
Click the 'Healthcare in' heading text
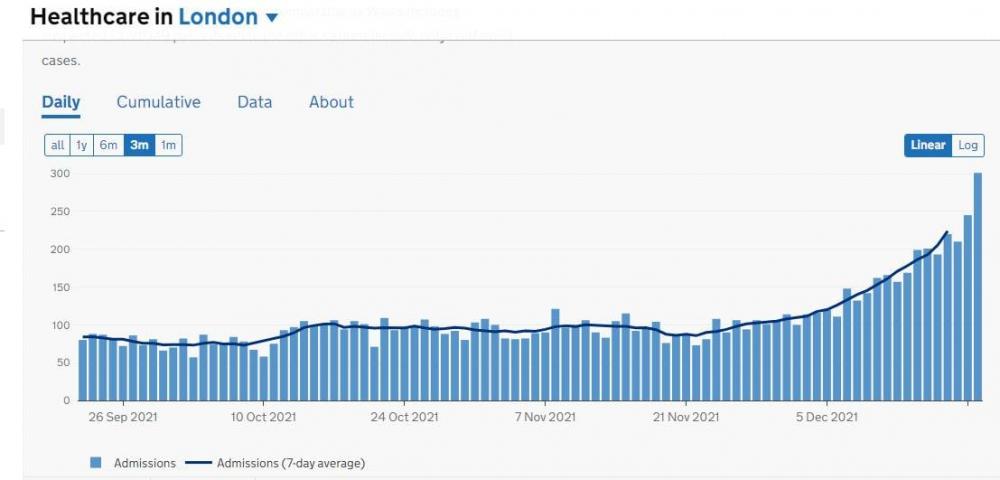(101, 16)
